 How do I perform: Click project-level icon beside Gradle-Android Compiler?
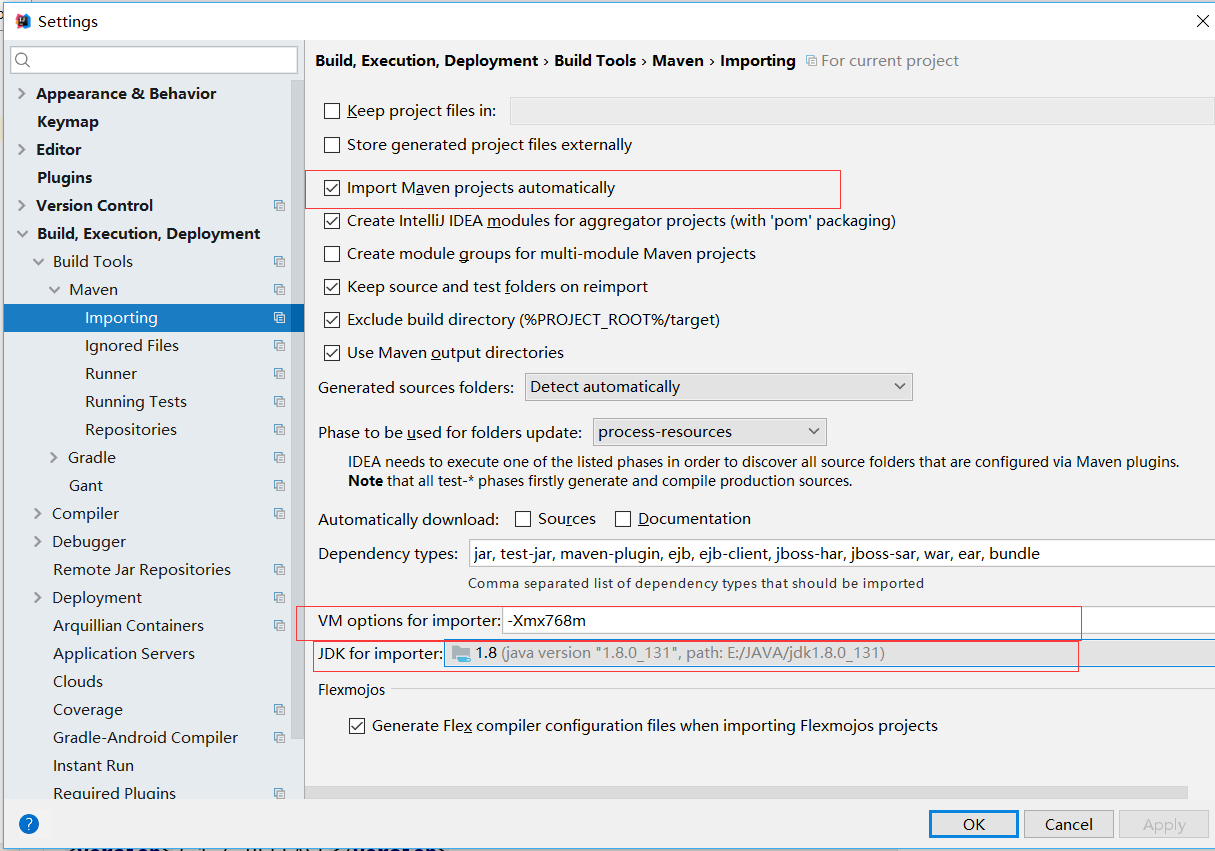(279, 737)
